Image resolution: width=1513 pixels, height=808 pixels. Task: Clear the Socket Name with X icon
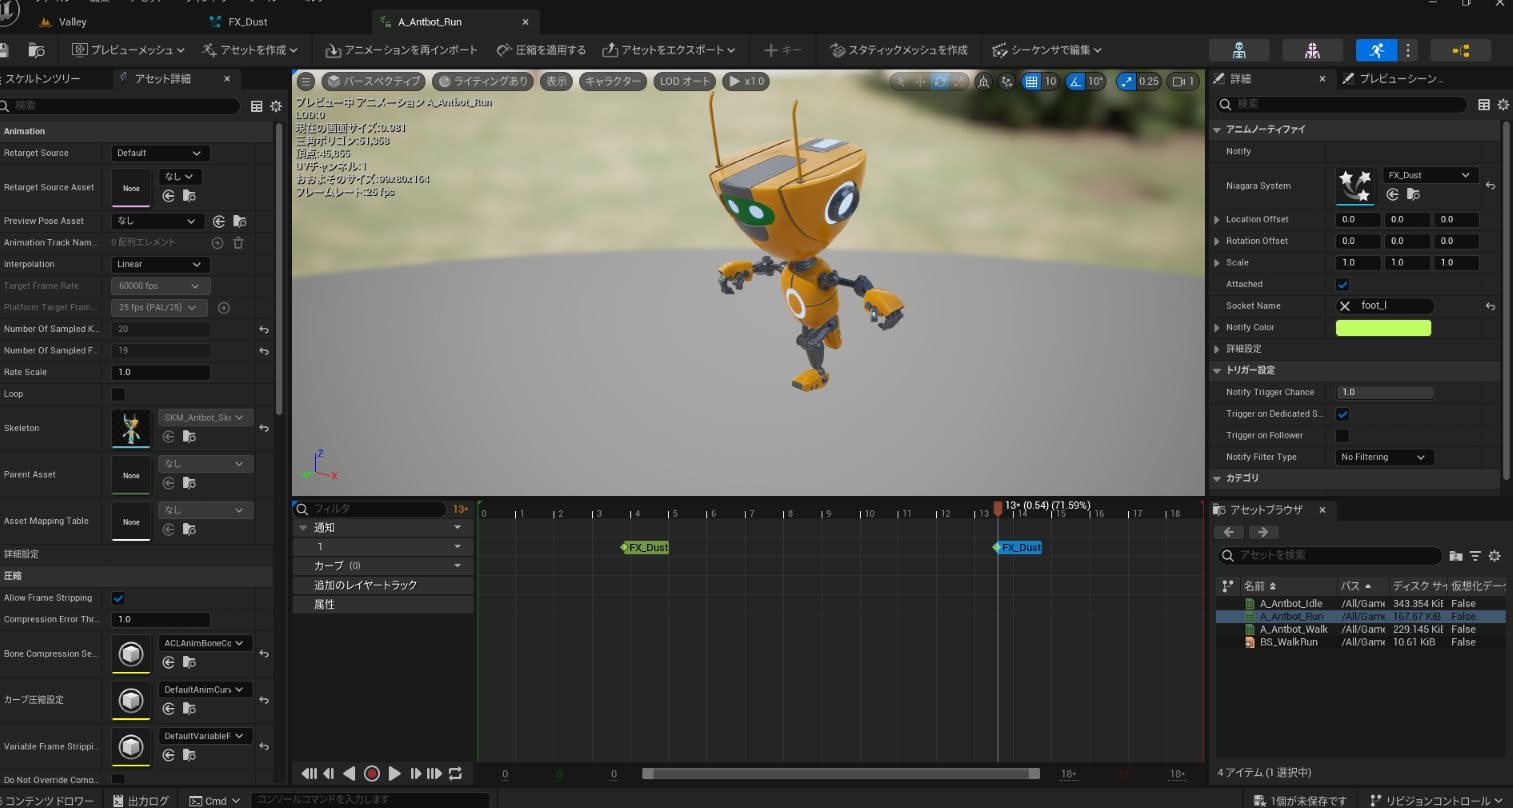click(x=1345, y=306)
